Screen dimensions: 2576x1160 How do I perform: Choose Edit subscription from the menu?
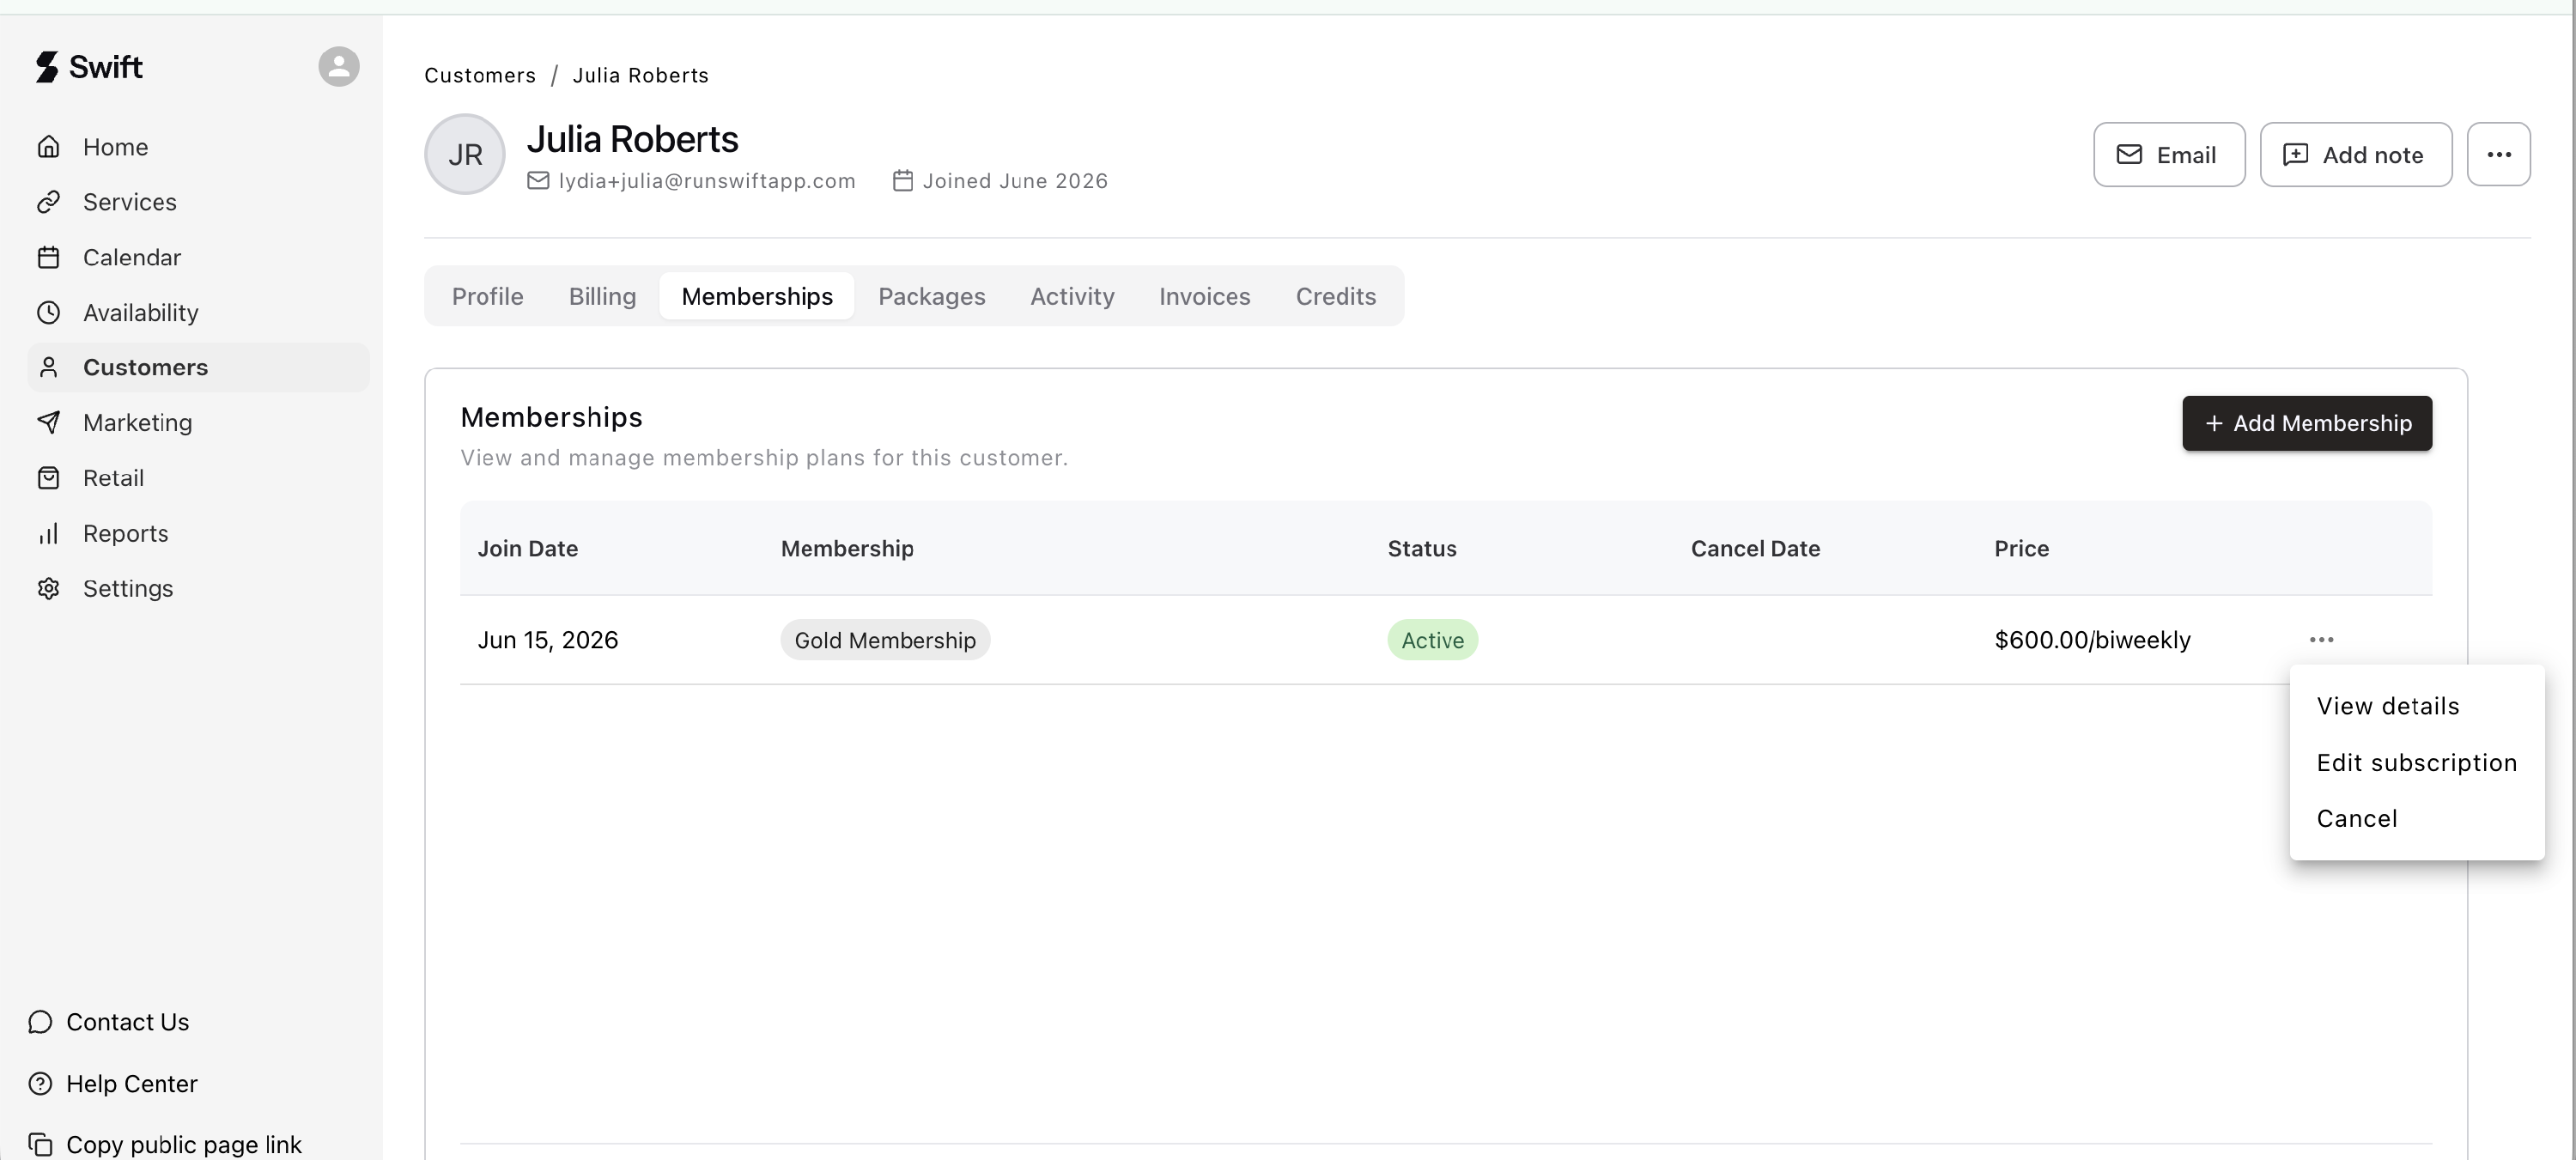point(2416,762)
